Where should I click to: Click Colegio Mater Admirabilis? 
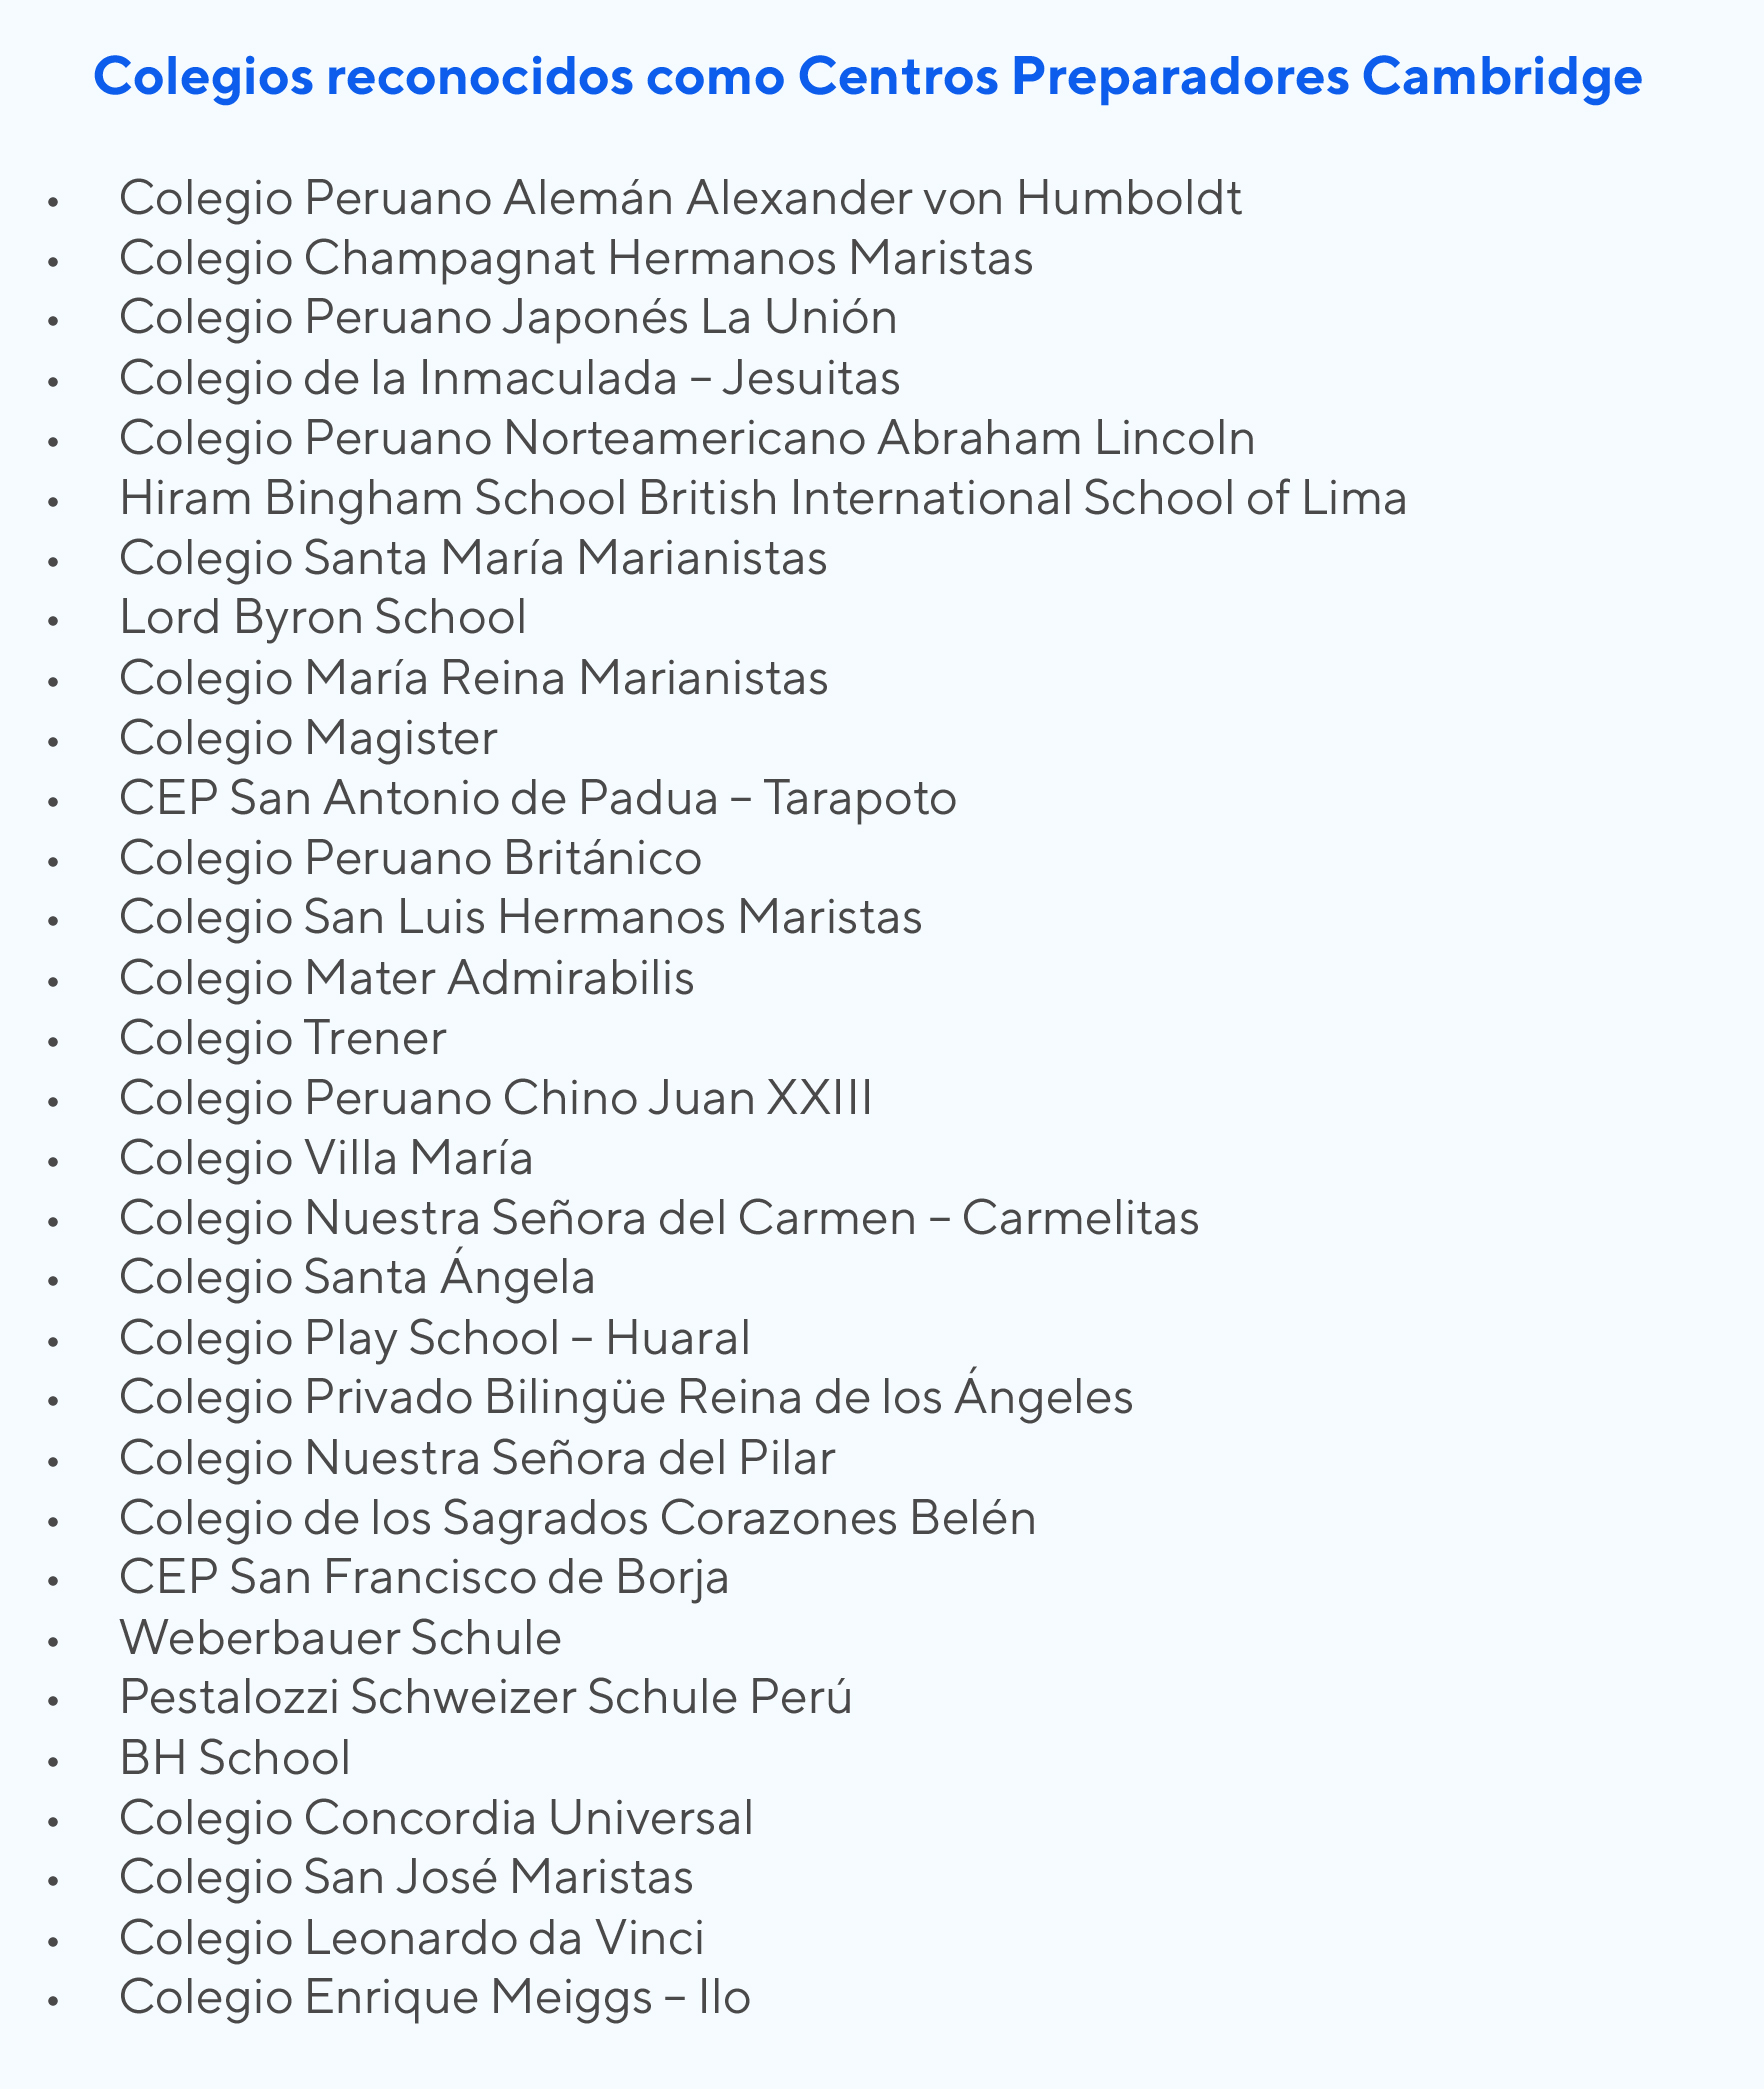406,978
